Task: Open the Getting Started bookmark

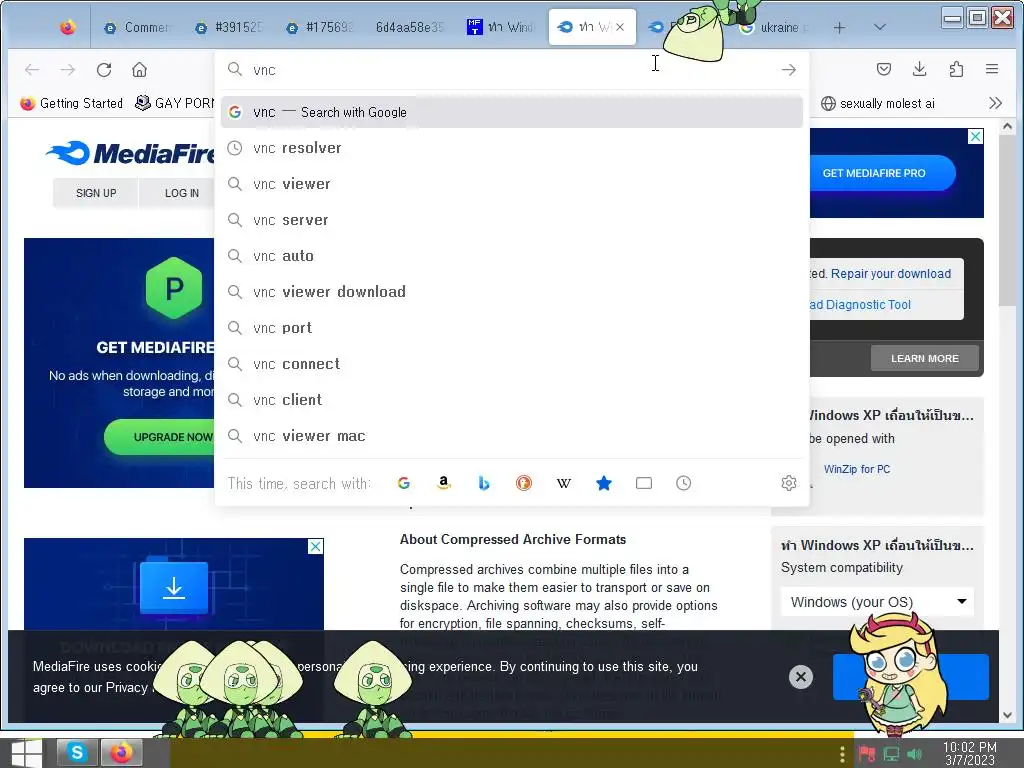Action: [72, 103]
